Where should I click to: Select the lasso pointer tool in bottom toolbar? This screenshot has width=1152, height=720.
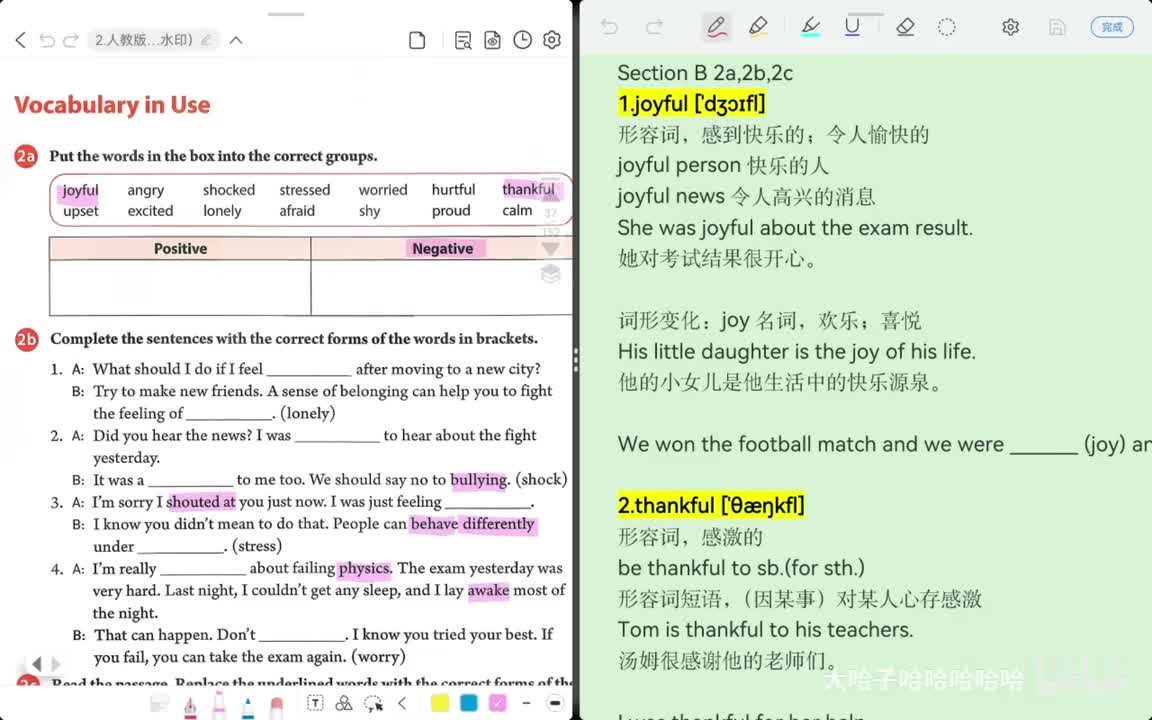[x=374, y=703]
